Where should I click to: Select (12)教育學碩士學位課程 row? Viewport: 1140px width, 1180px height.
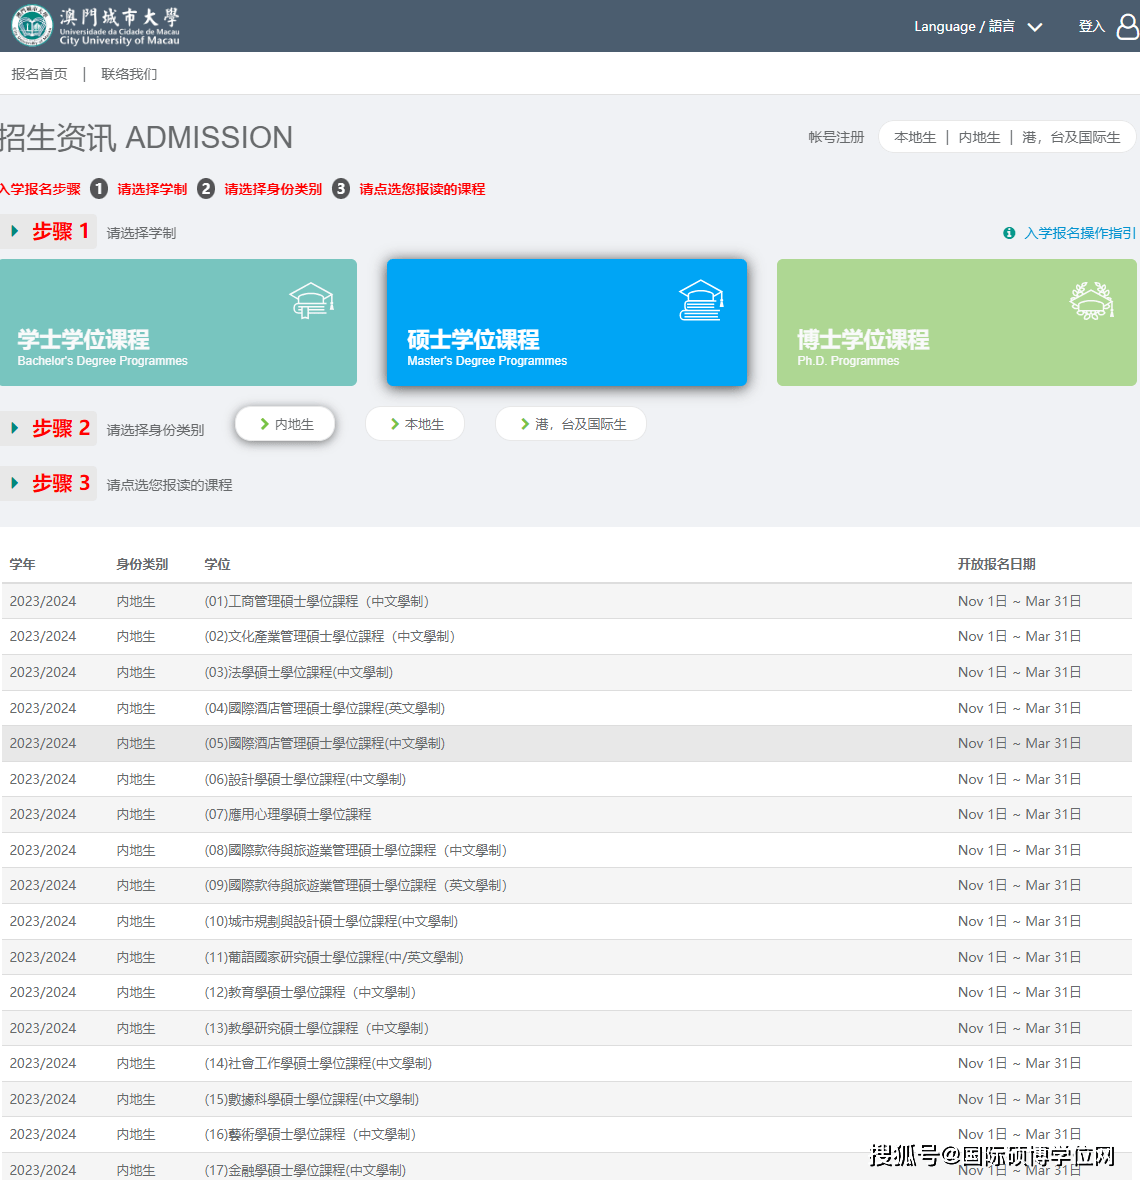[x=567, y=993]
